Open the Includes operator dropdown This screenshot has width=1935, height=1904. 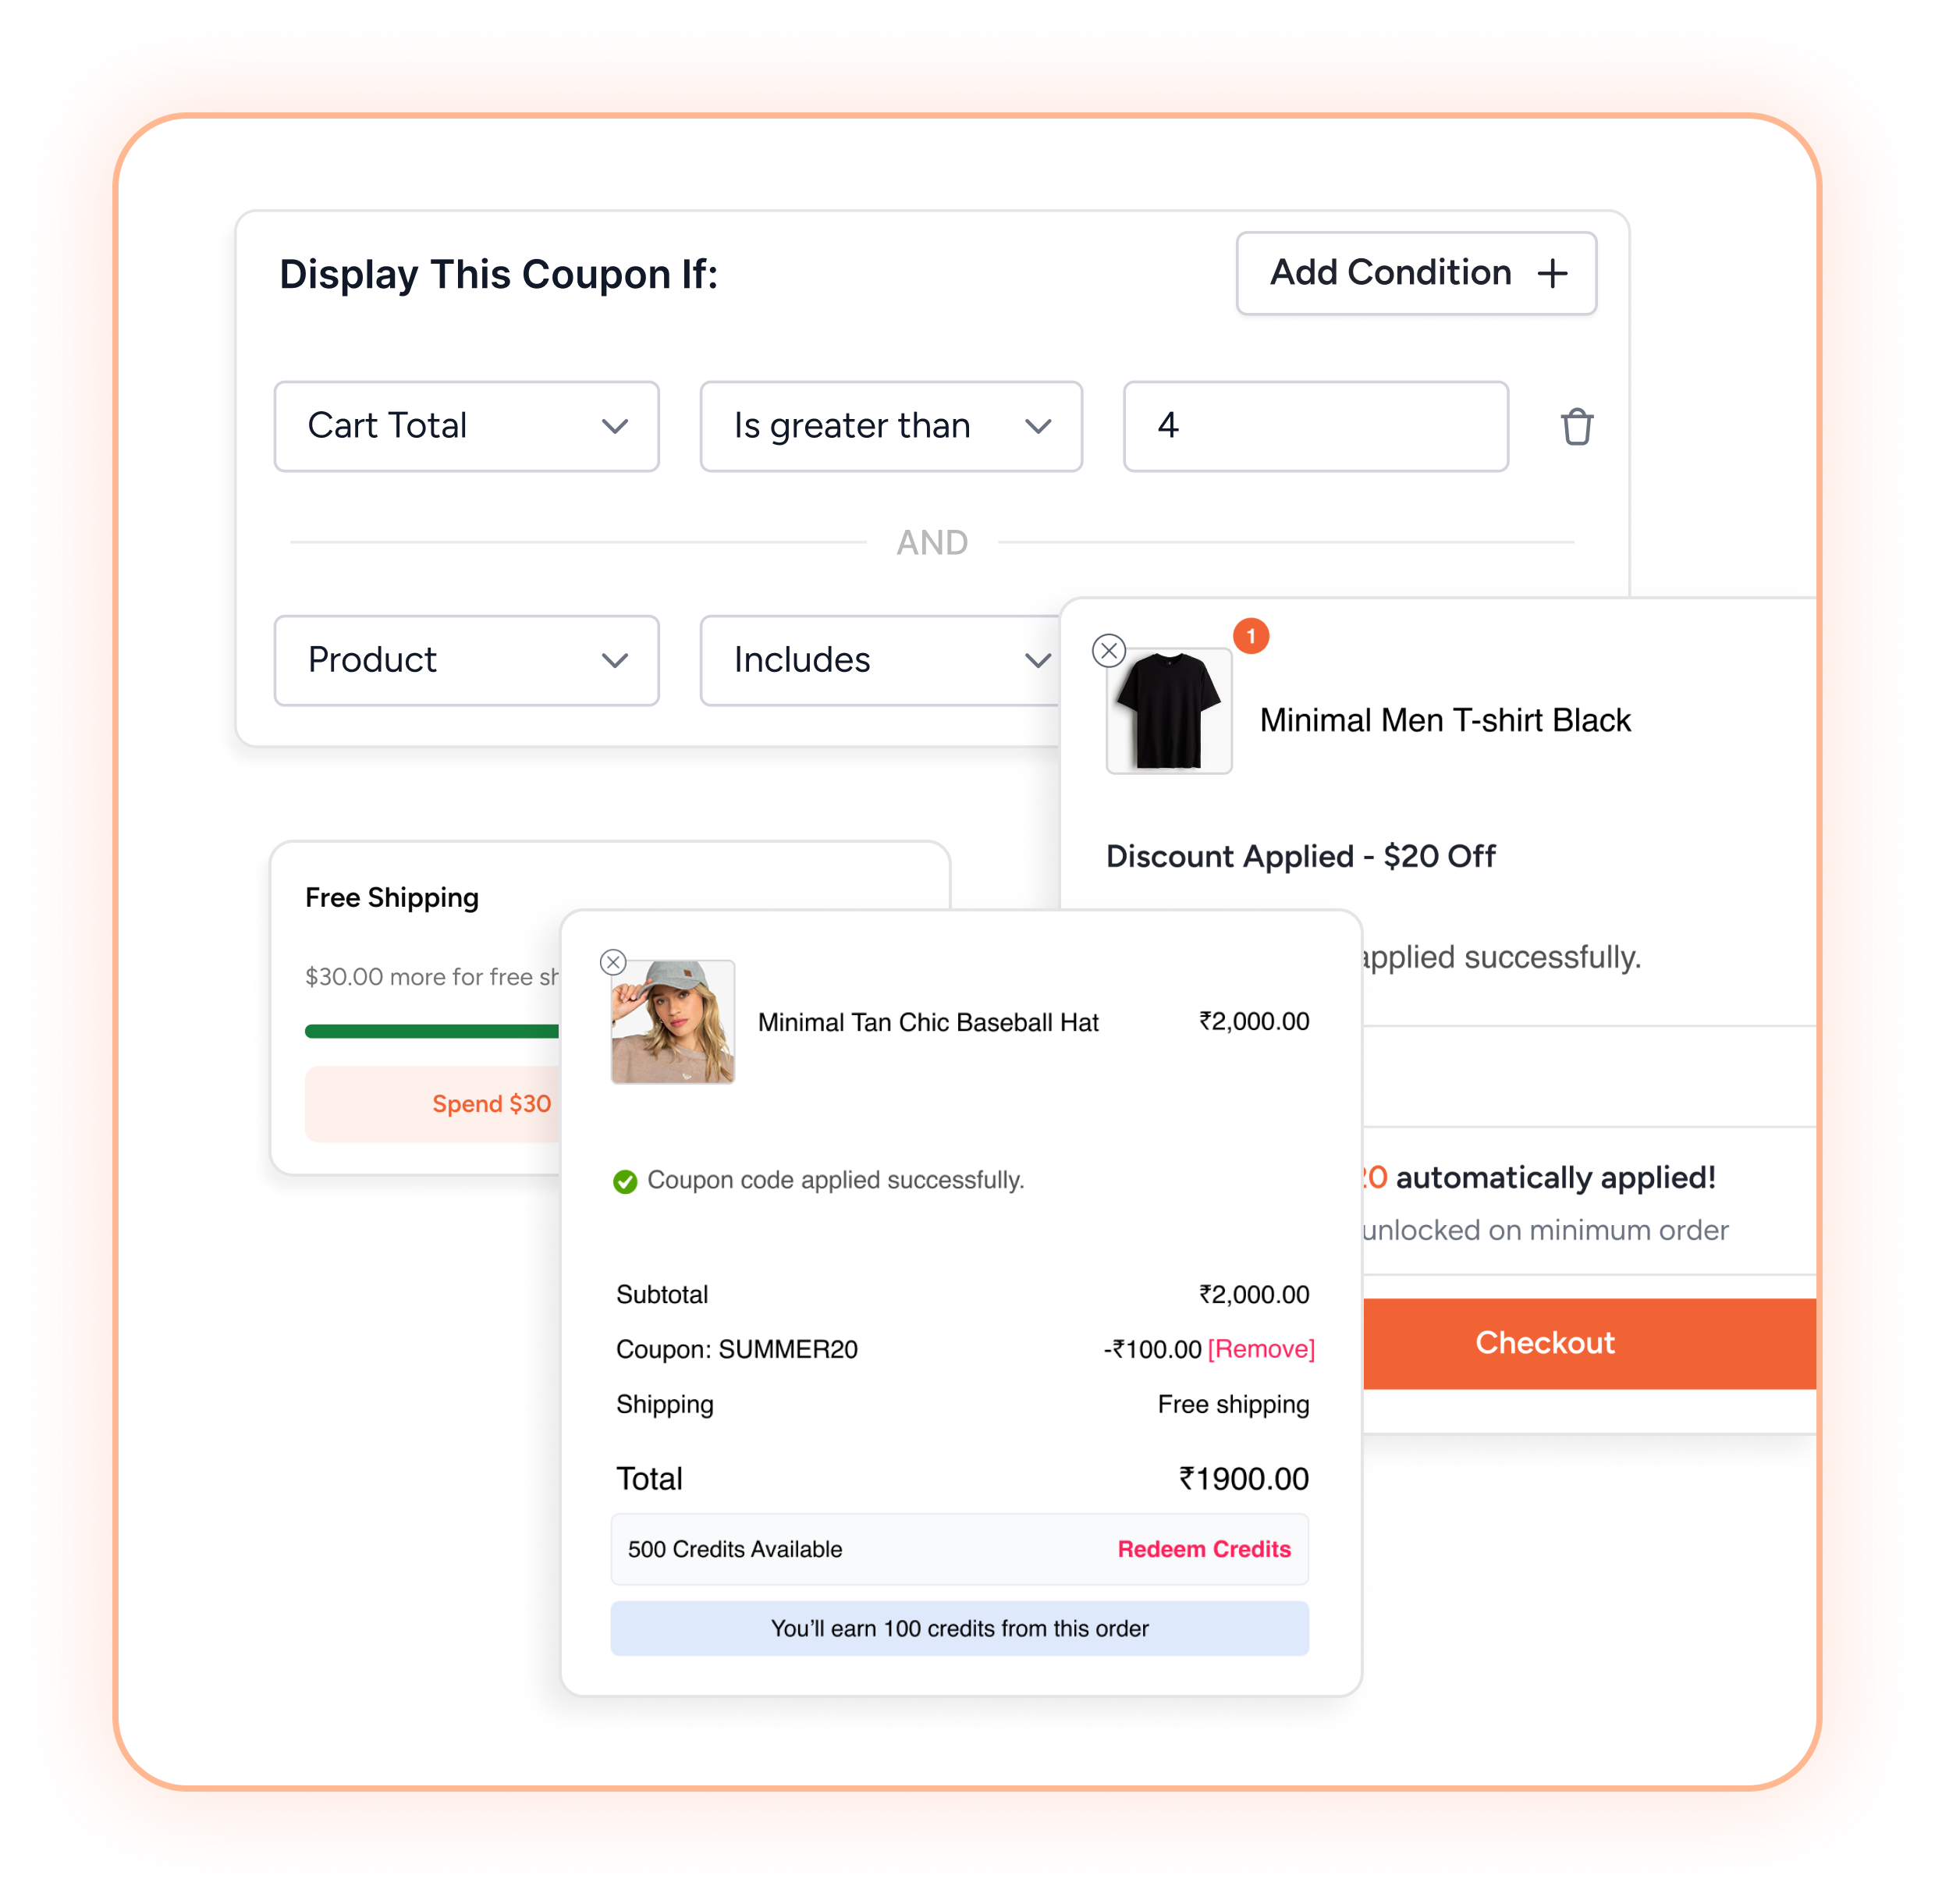click(x=880, y=660)
